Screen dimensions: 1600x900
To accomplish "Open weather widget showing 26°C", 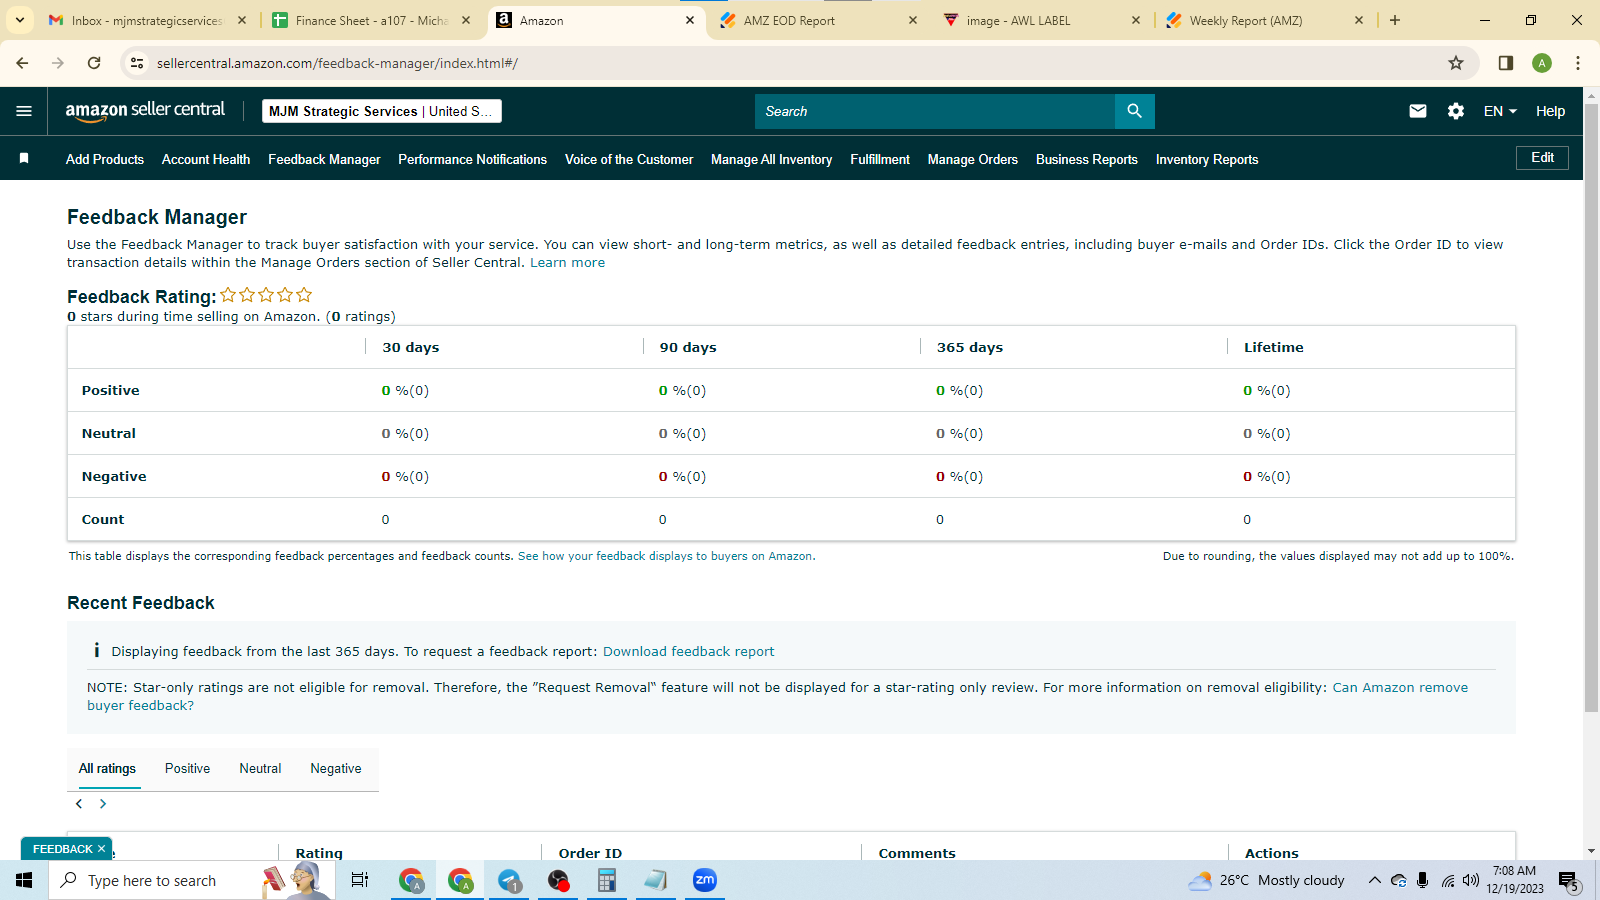I will click(x=1267, y=880).
